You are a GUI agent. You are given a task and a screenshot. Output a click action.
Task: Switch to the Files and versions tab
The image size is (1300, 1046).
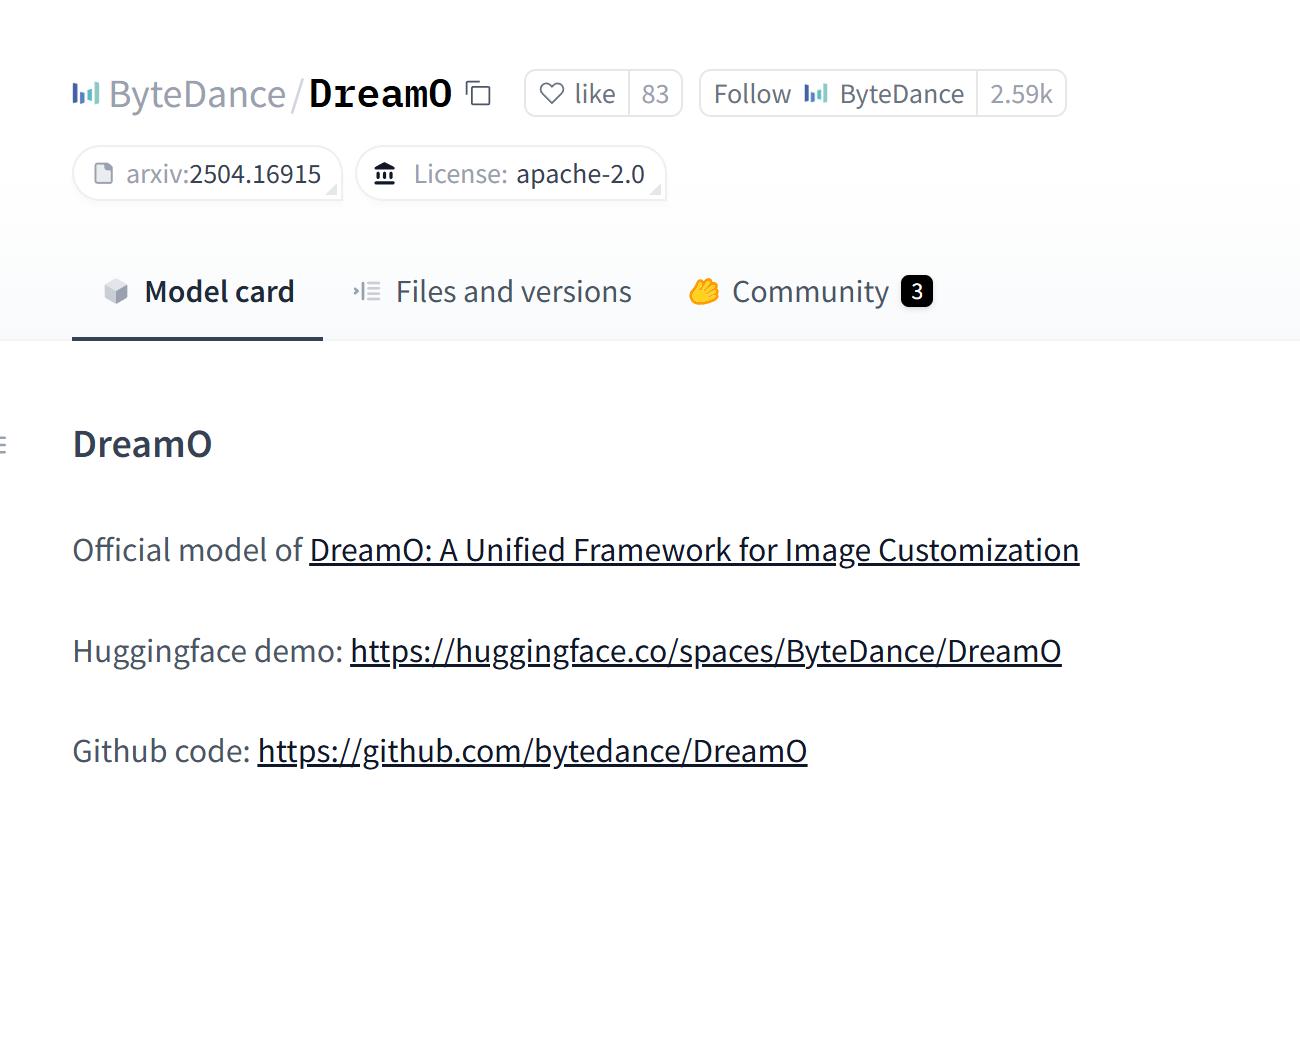click(x=492, y=291)
